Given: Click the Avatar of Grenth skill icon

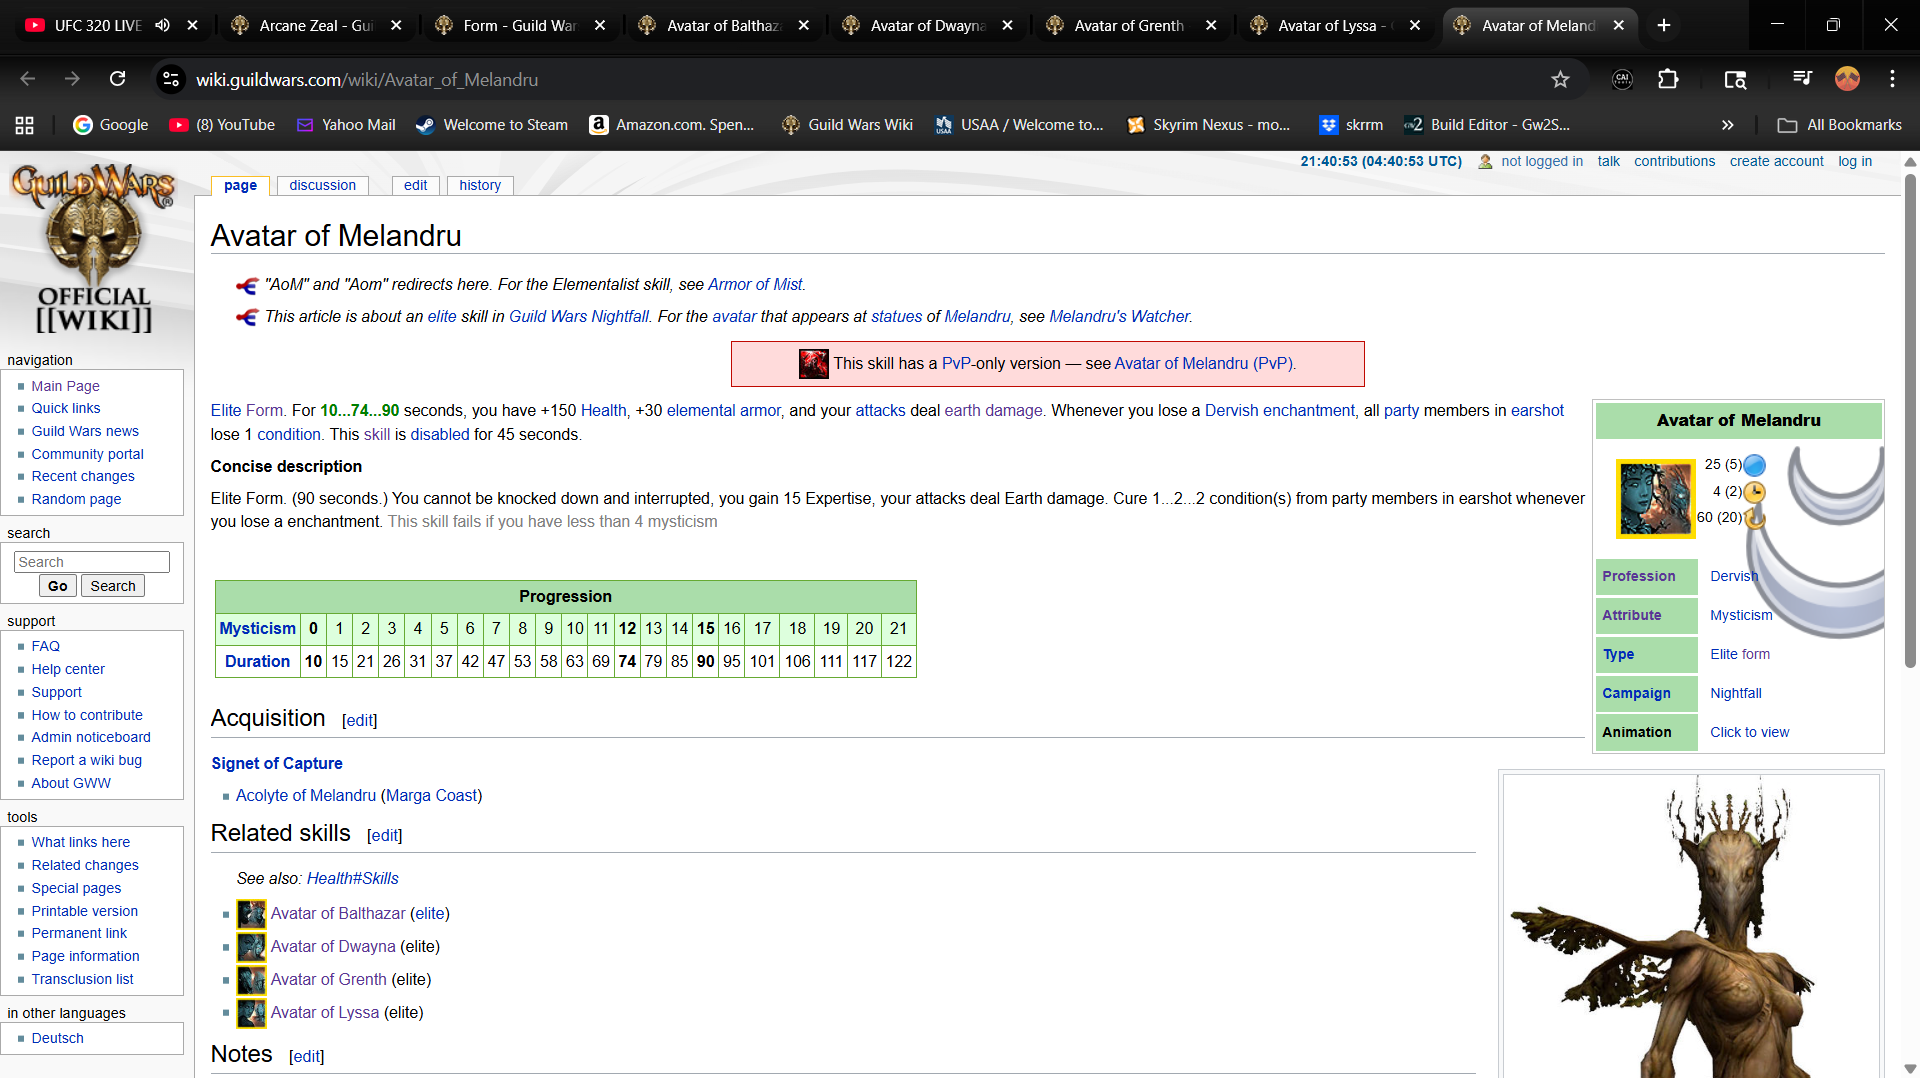Looking at the screenshot, I should [251, 980].
